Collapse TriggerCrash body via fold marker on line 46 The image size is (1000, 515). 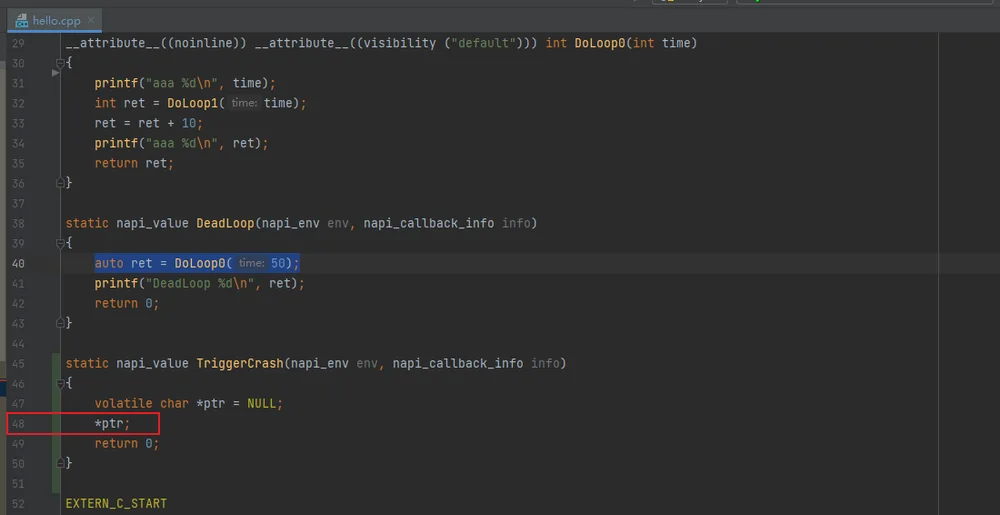[60, 383]
